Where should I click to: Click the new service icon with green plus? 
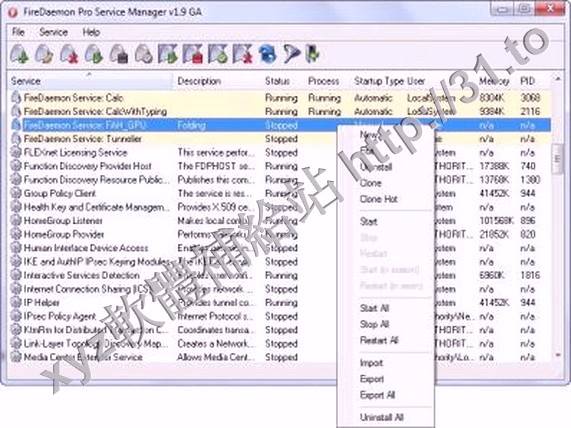pos(20,54)
